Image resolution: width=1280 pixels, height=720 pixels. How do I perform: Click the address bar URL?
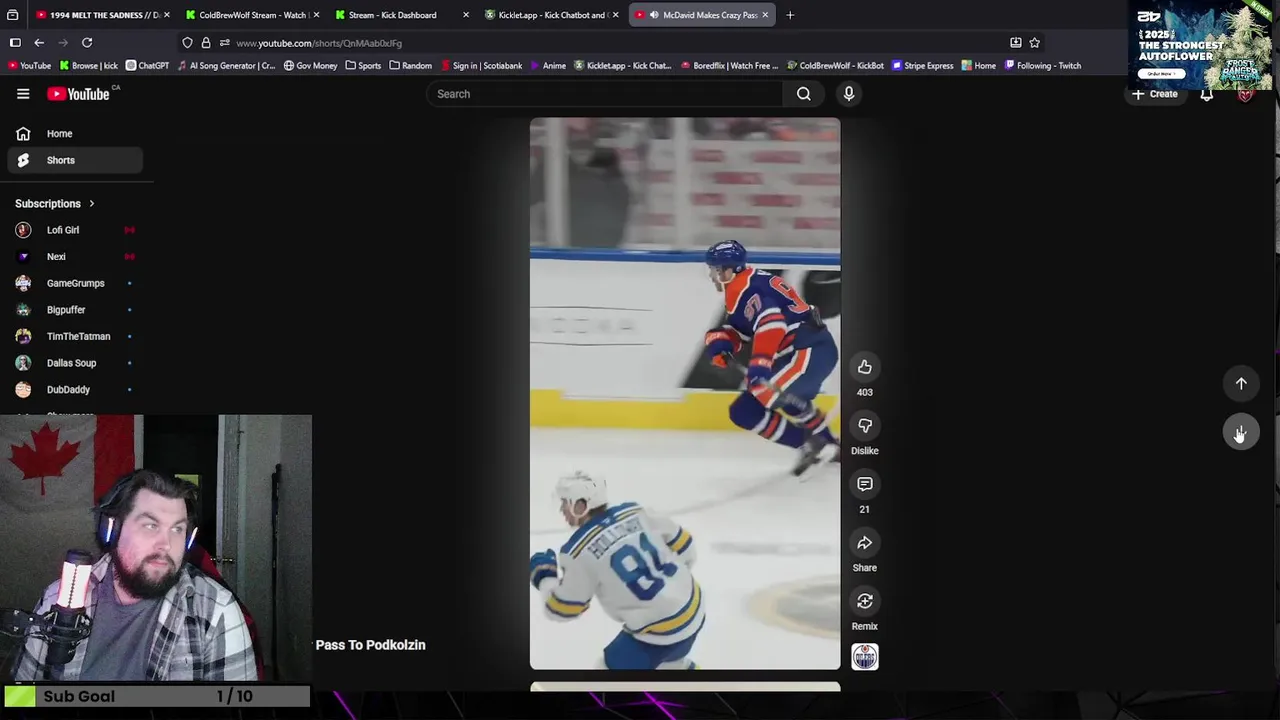pos(319,43)
